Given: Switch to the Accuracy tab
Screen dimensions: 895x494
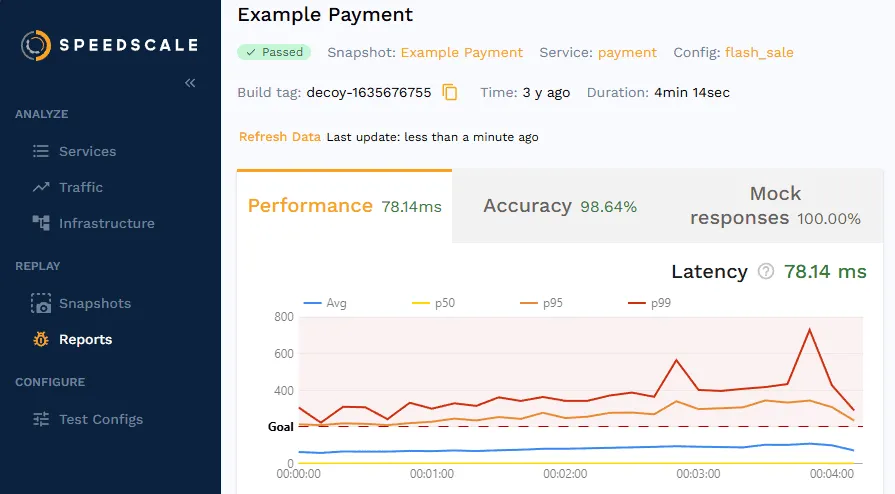Looking at the screenshot, I should tap(560, 206).
